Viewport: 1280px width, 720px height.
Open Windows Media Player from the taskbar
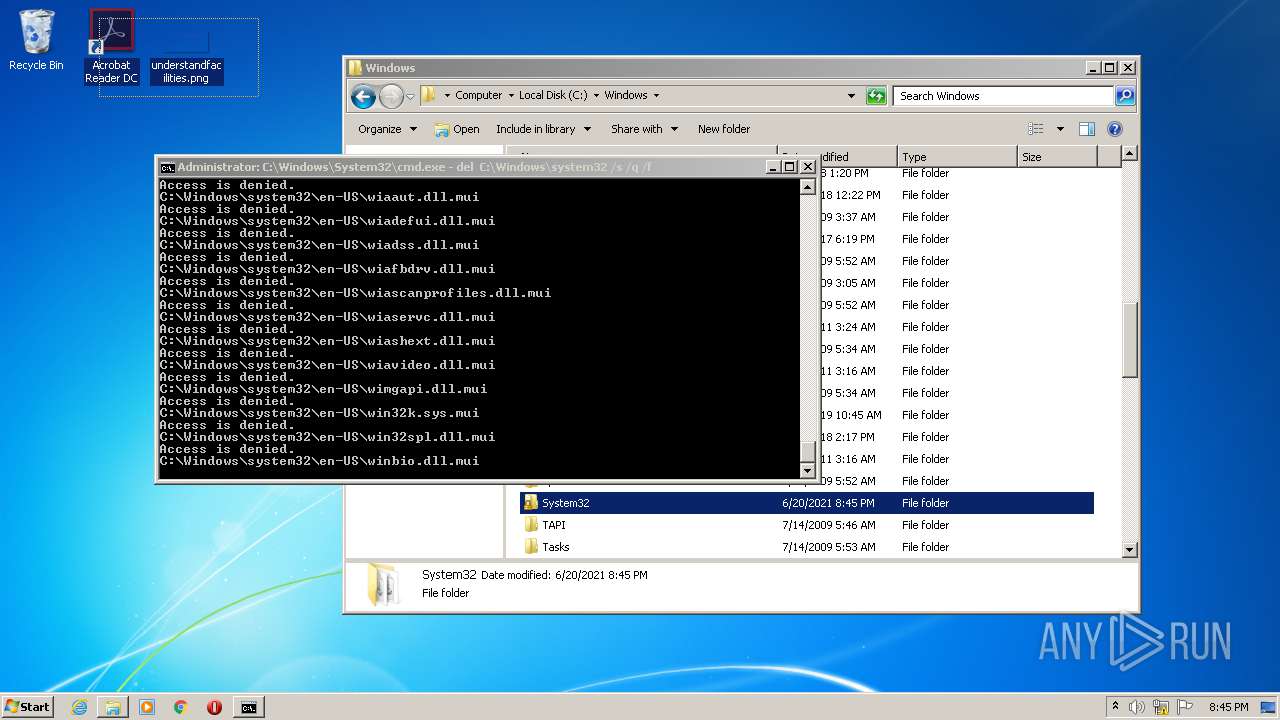point(147,707)
